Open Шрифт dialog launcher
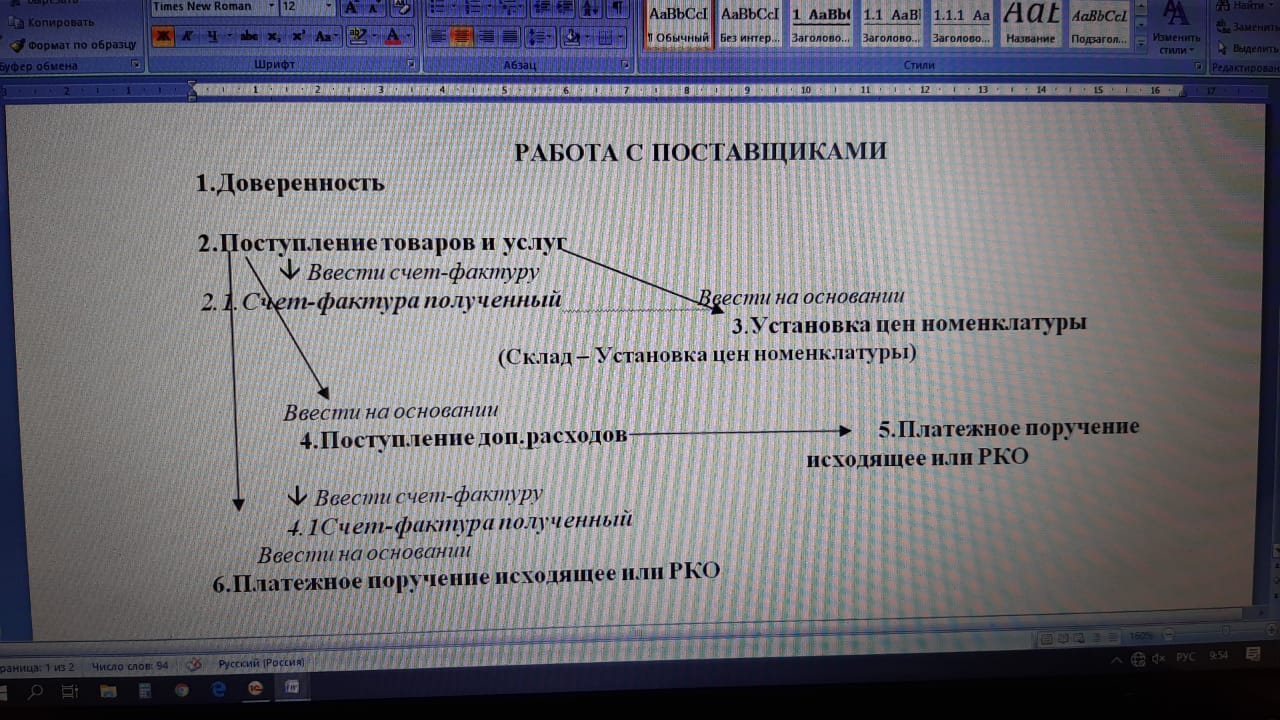The image size is (1280, 720). point(412,65)
